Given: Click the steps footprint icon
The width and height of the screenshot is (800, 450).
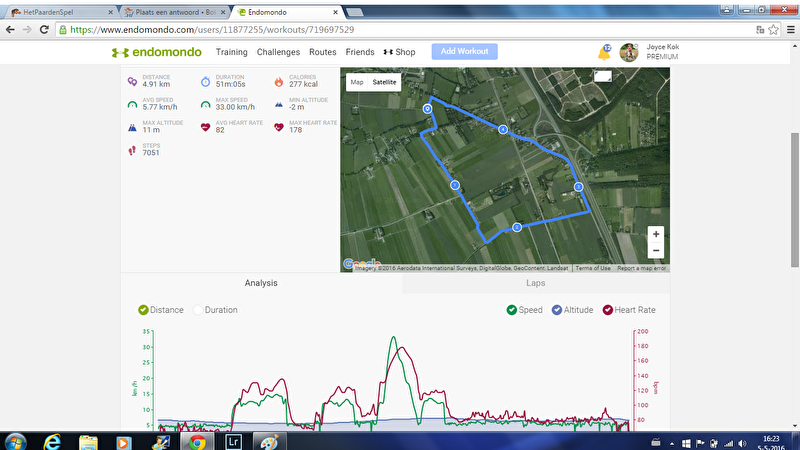Looking at the screenshot, I should (x=132, y=150).
